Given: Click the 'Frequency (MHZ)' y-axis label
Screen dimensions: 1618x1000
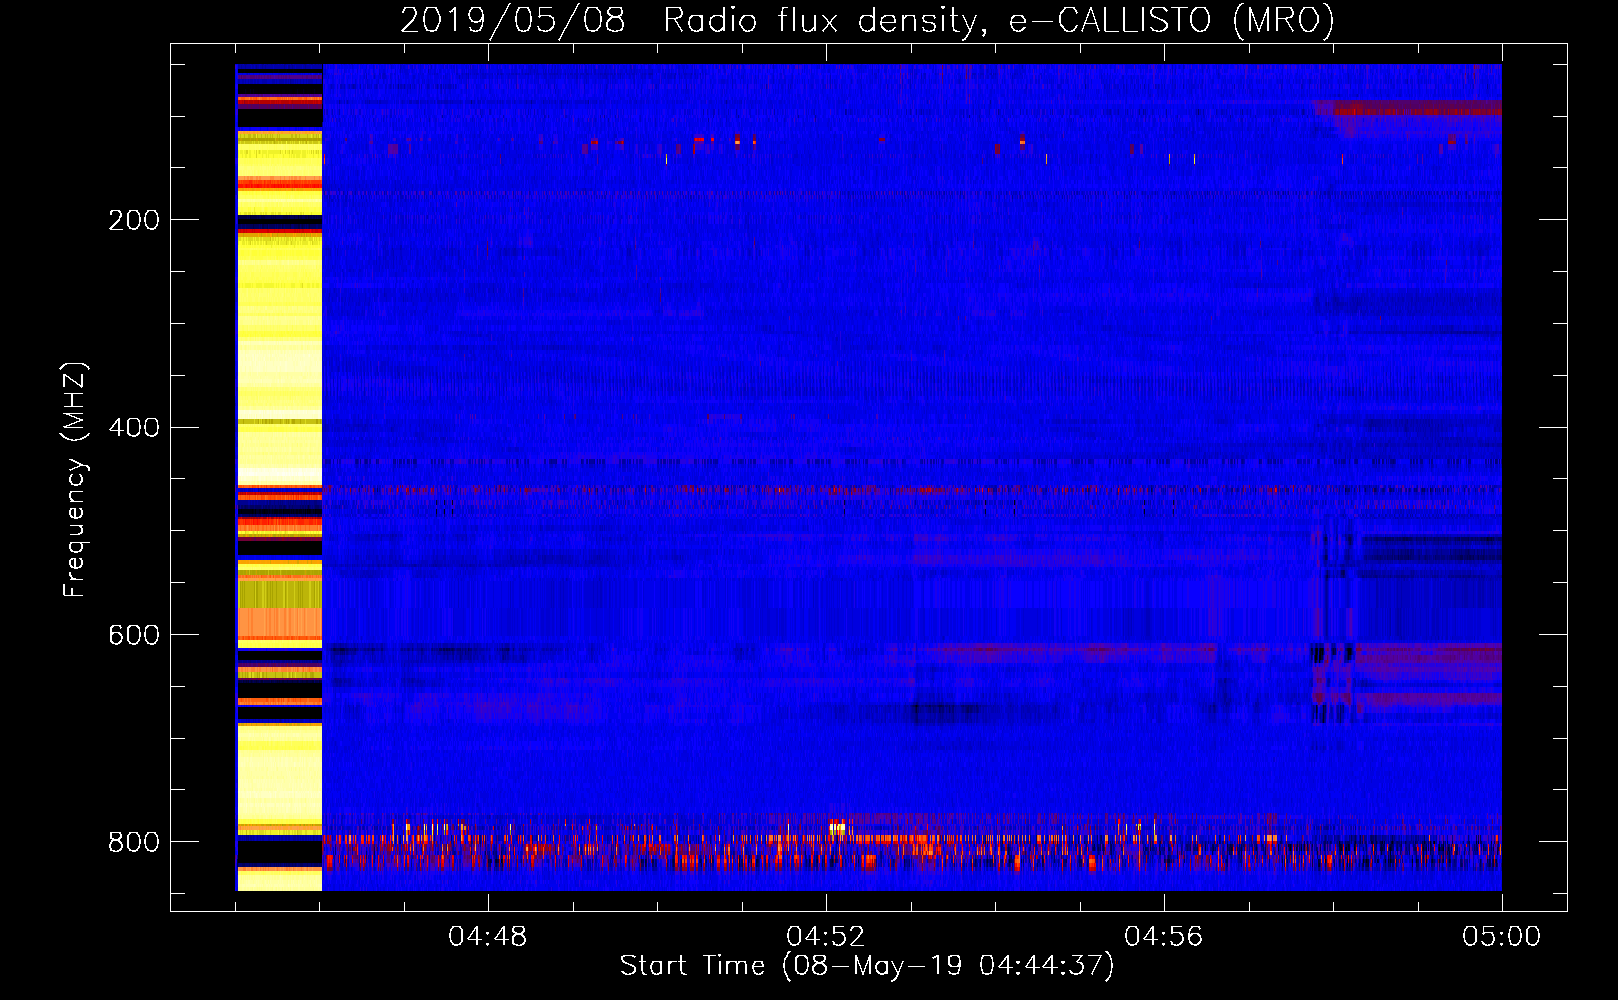Looking at the screenshot, I should tap(75, 480).
